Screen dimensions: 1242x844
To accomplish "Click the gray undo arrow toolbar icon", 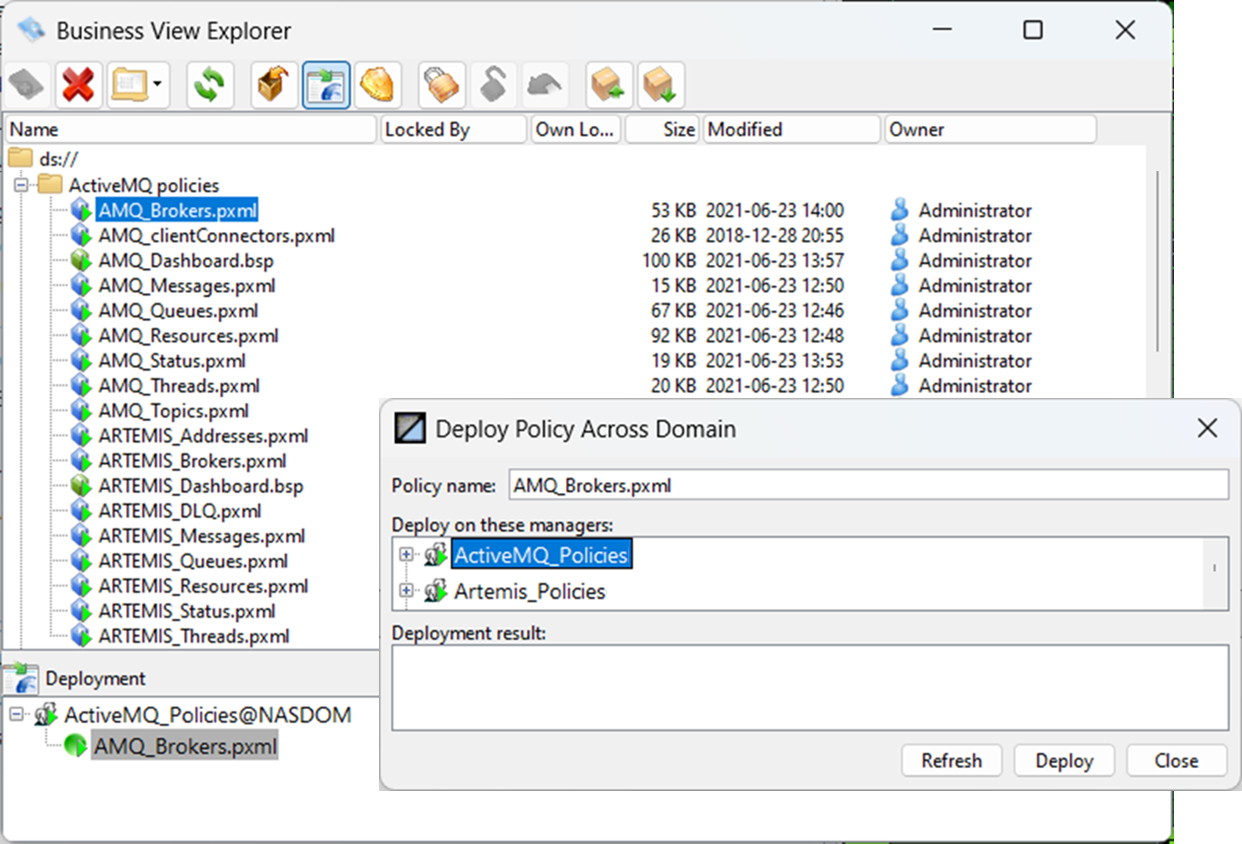I will (x=545, y=85).
